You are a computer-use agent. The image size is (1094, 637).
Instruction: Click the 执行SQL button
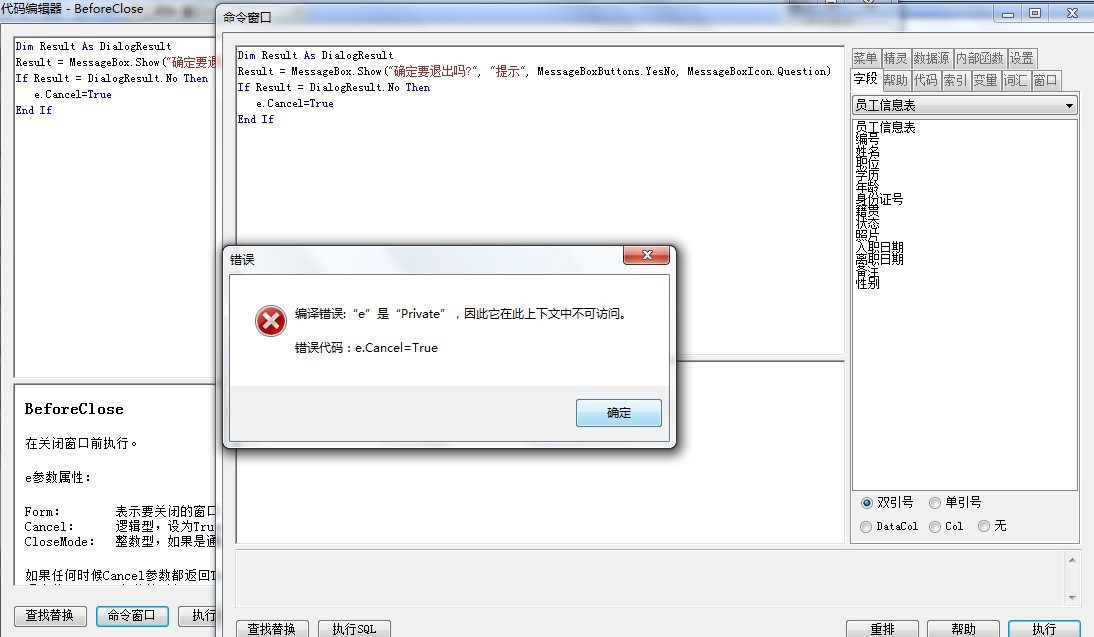coord(354,629)
